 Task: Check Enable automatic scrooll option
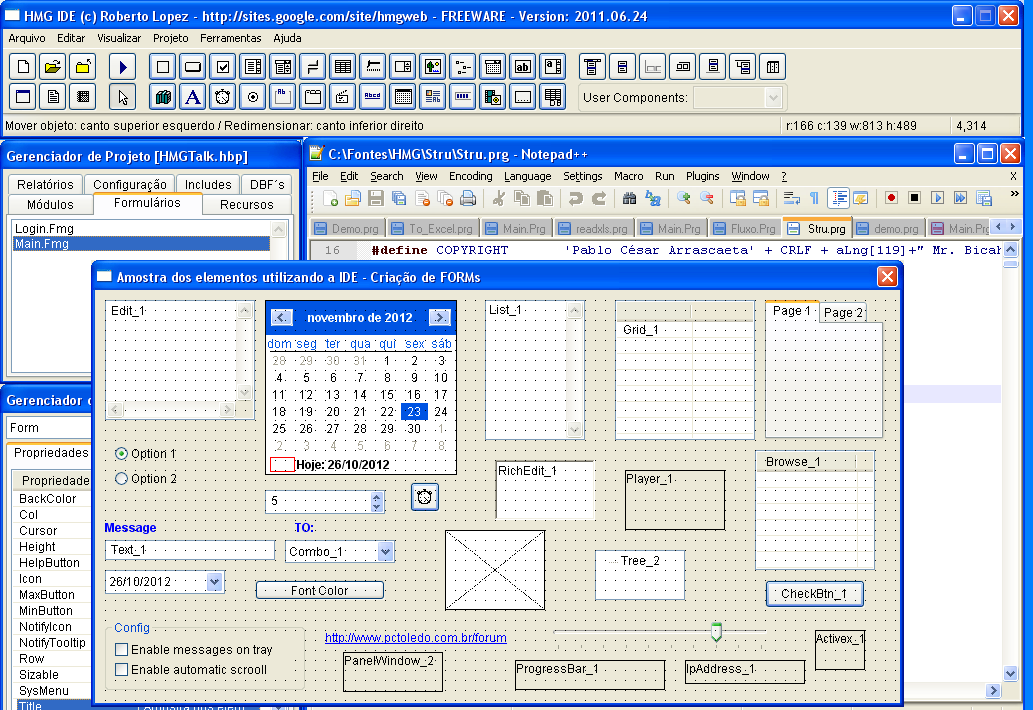122,670
